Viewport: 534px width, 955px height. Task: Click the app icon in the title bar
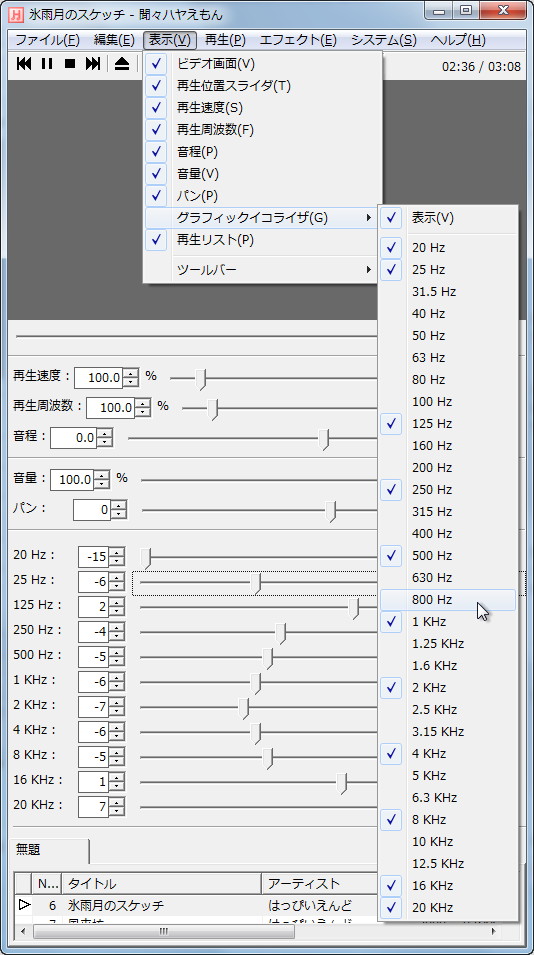coord(16,13)
